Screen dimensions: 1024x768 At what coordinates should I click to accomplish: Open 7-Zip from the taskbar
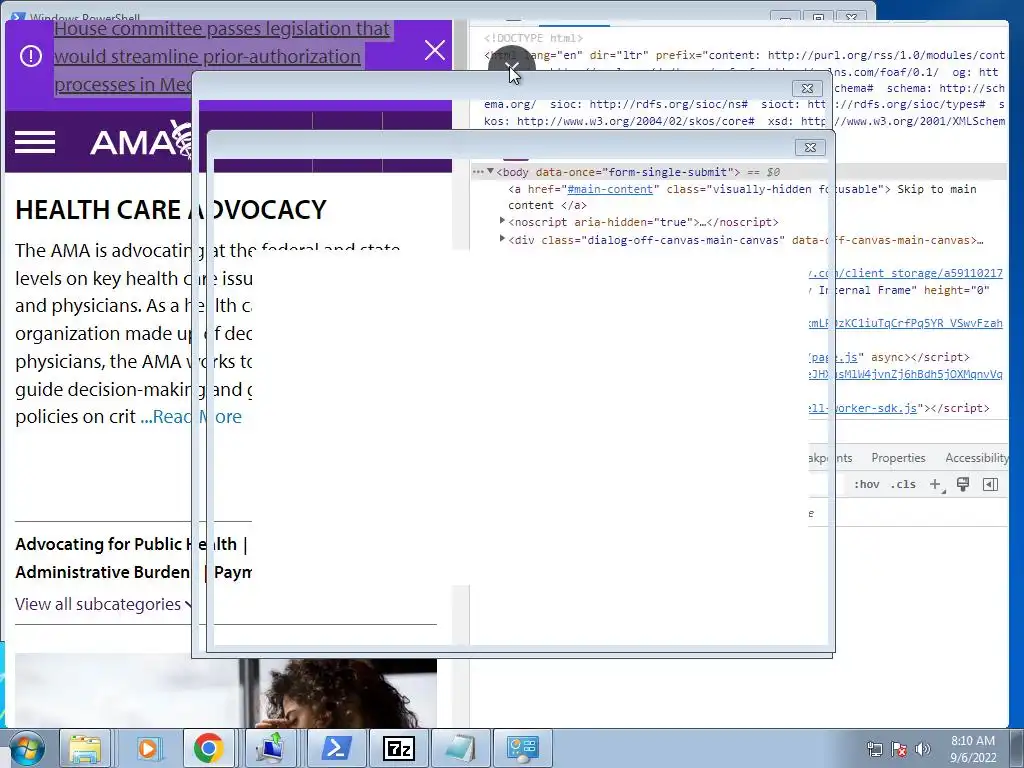398,748
